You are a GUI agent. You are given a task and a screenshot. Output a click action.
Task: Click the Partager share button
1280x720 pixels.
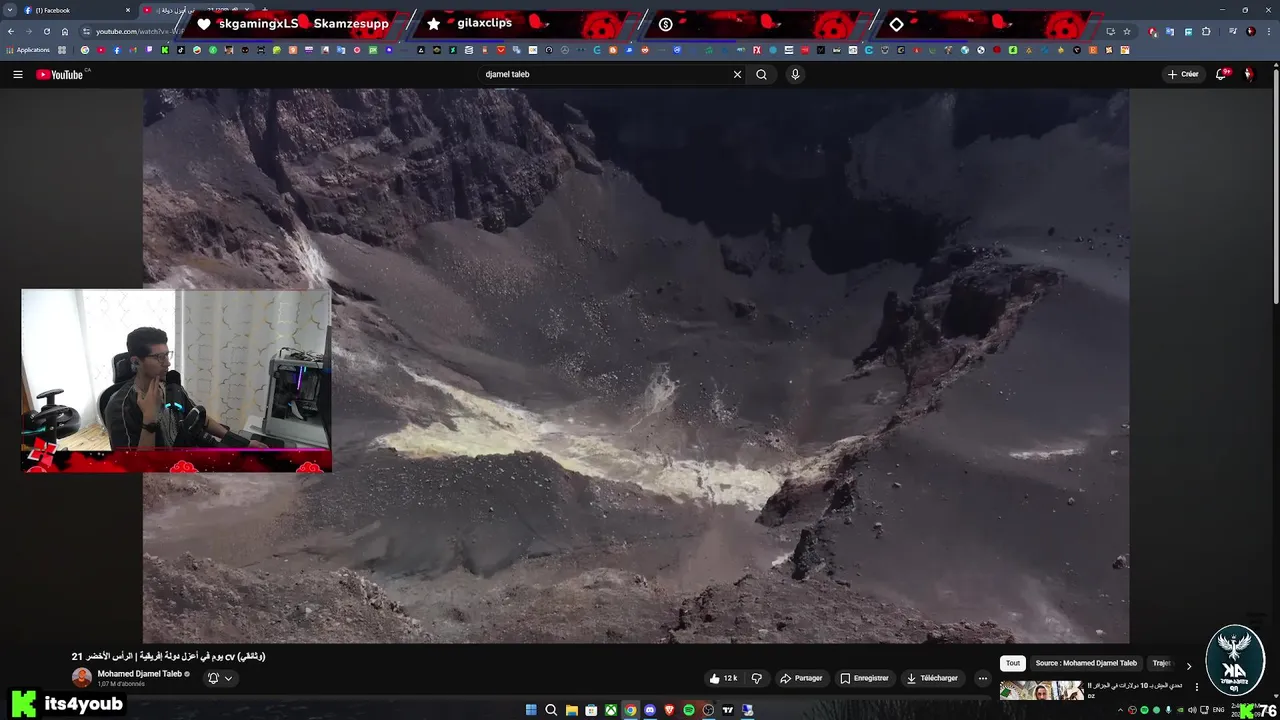tap(801, 678)
